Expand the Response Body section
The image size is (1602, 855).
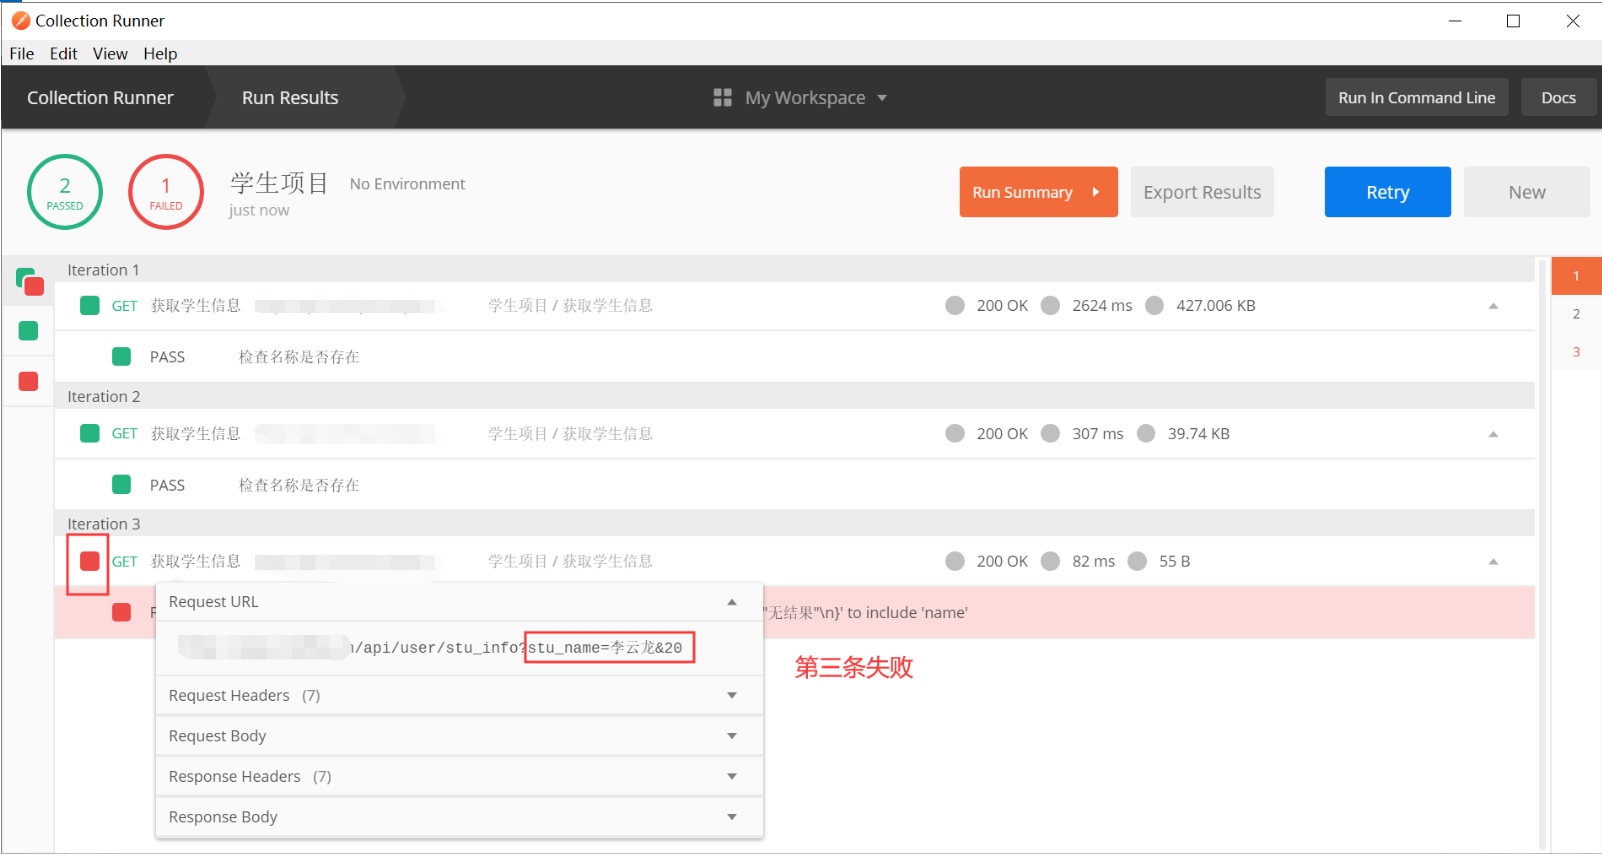[459, 817]
